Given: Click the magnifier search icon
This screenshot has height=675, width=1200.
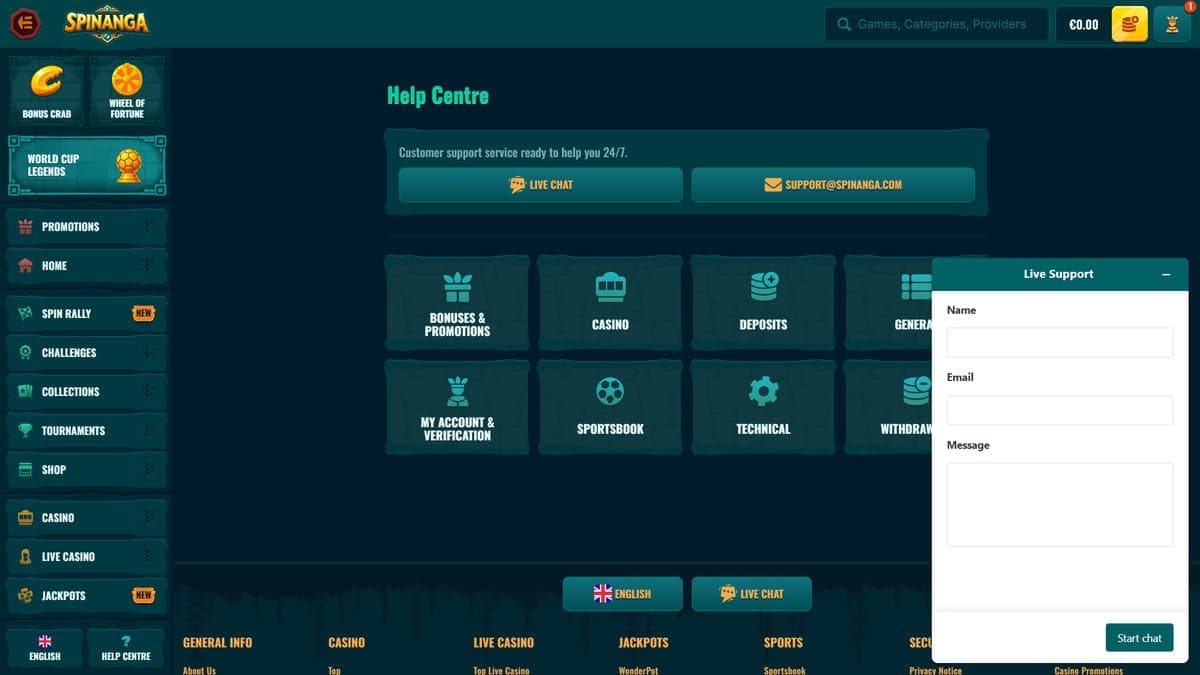Looking at the screenshot, I should tap(844, 24).
